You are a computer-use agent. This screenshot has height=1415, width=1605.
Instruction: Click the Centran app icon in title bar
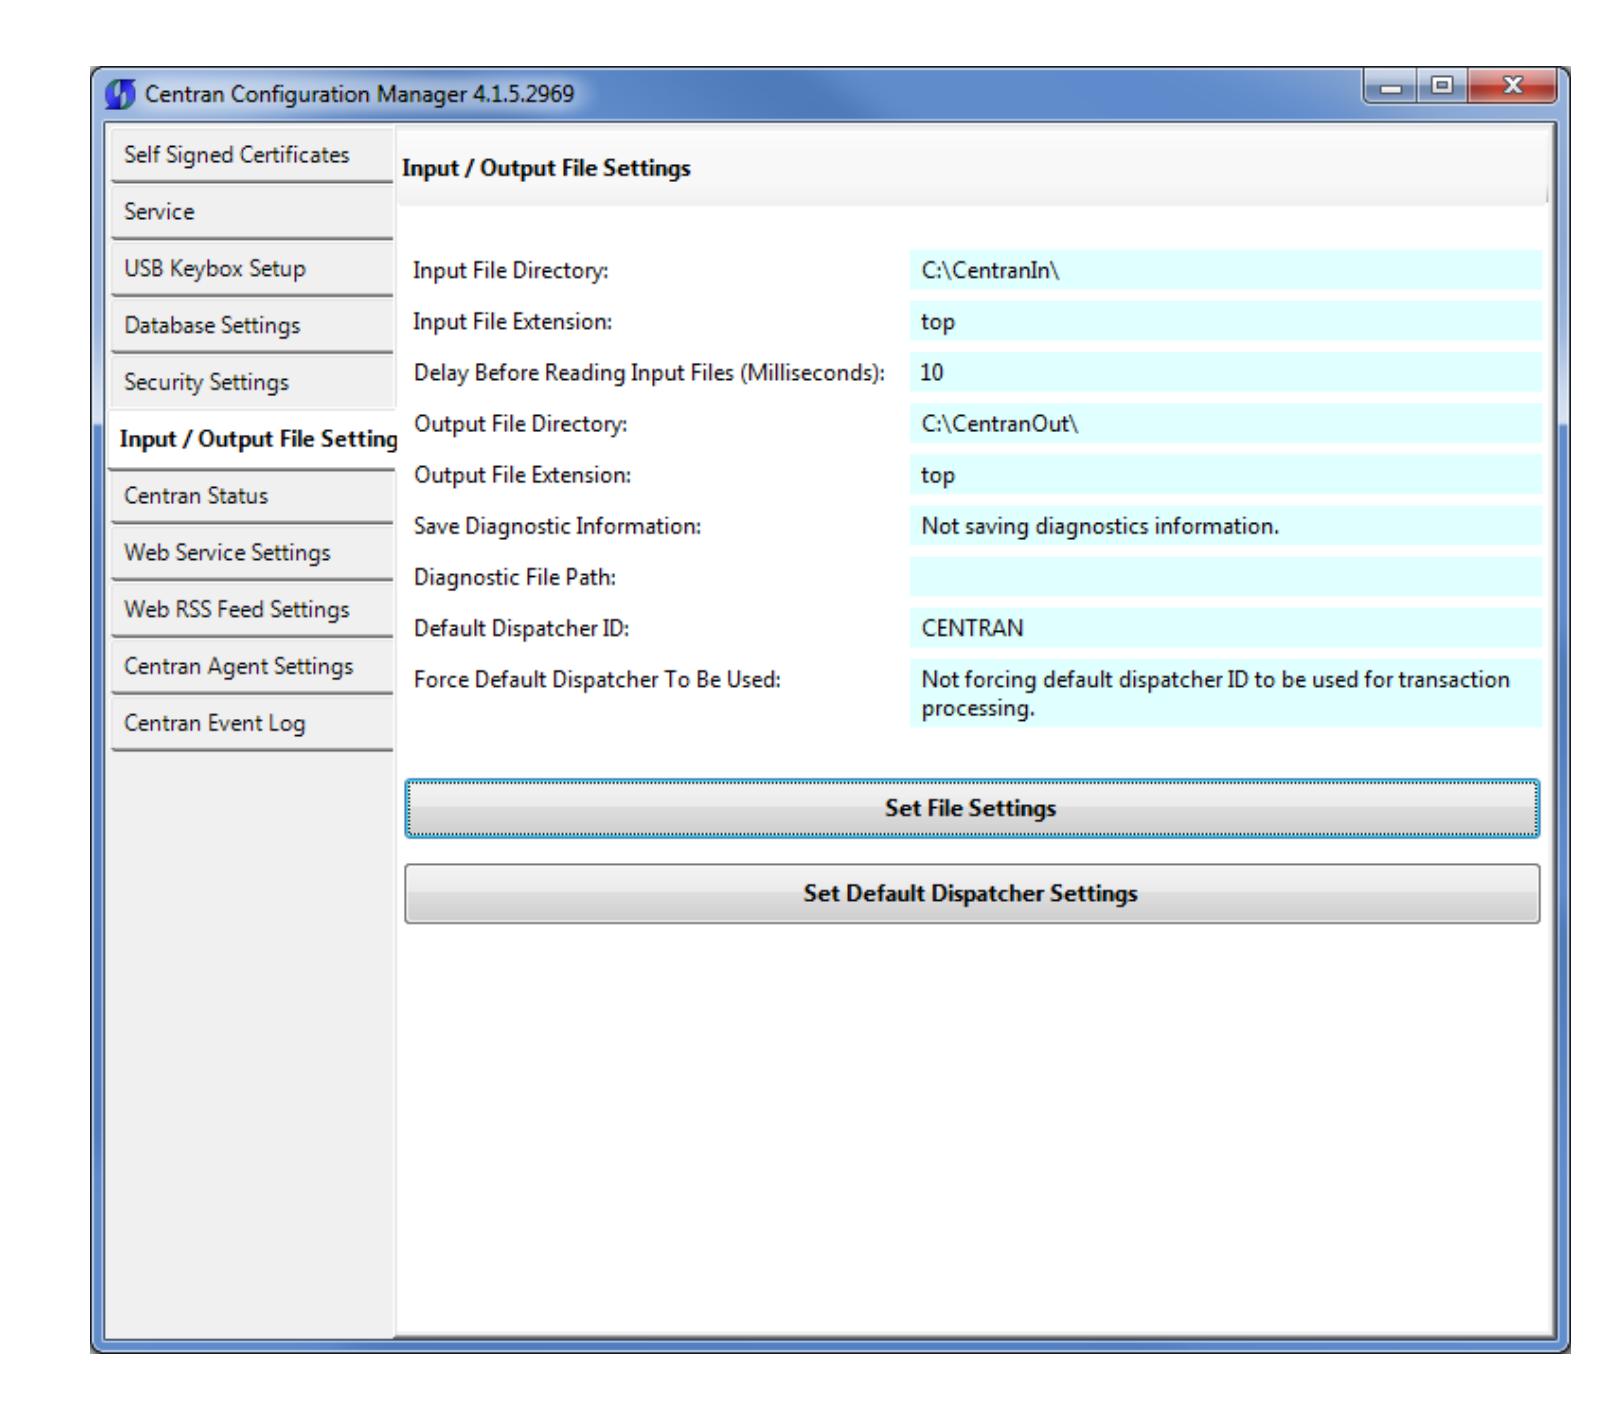point(120,95)
